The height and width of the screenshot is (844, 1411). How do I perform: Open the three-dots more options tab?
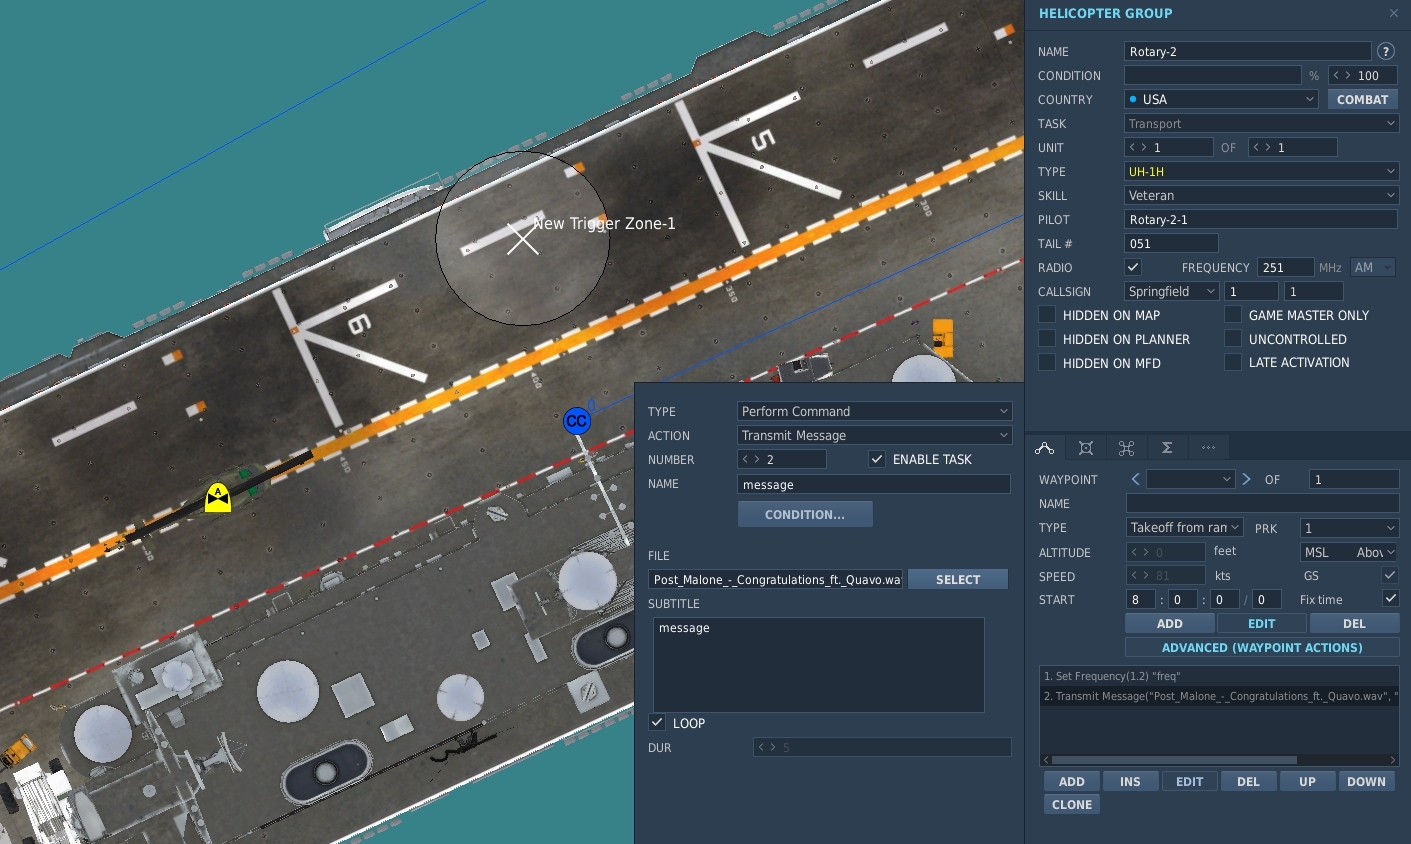click(x=1208, y=448)
